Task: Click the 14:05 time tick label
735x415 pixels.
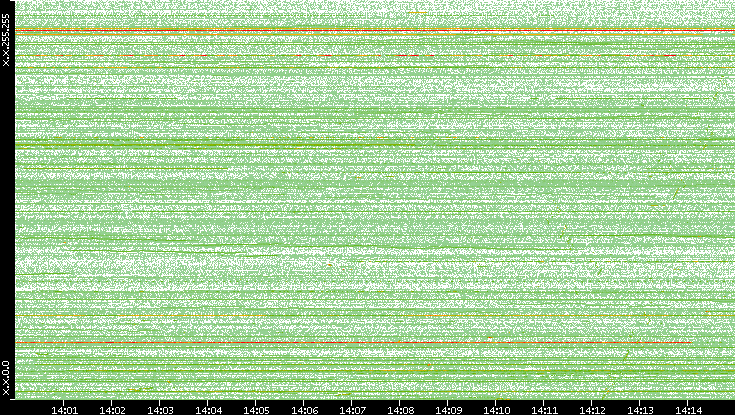Action: pos(256,410)
